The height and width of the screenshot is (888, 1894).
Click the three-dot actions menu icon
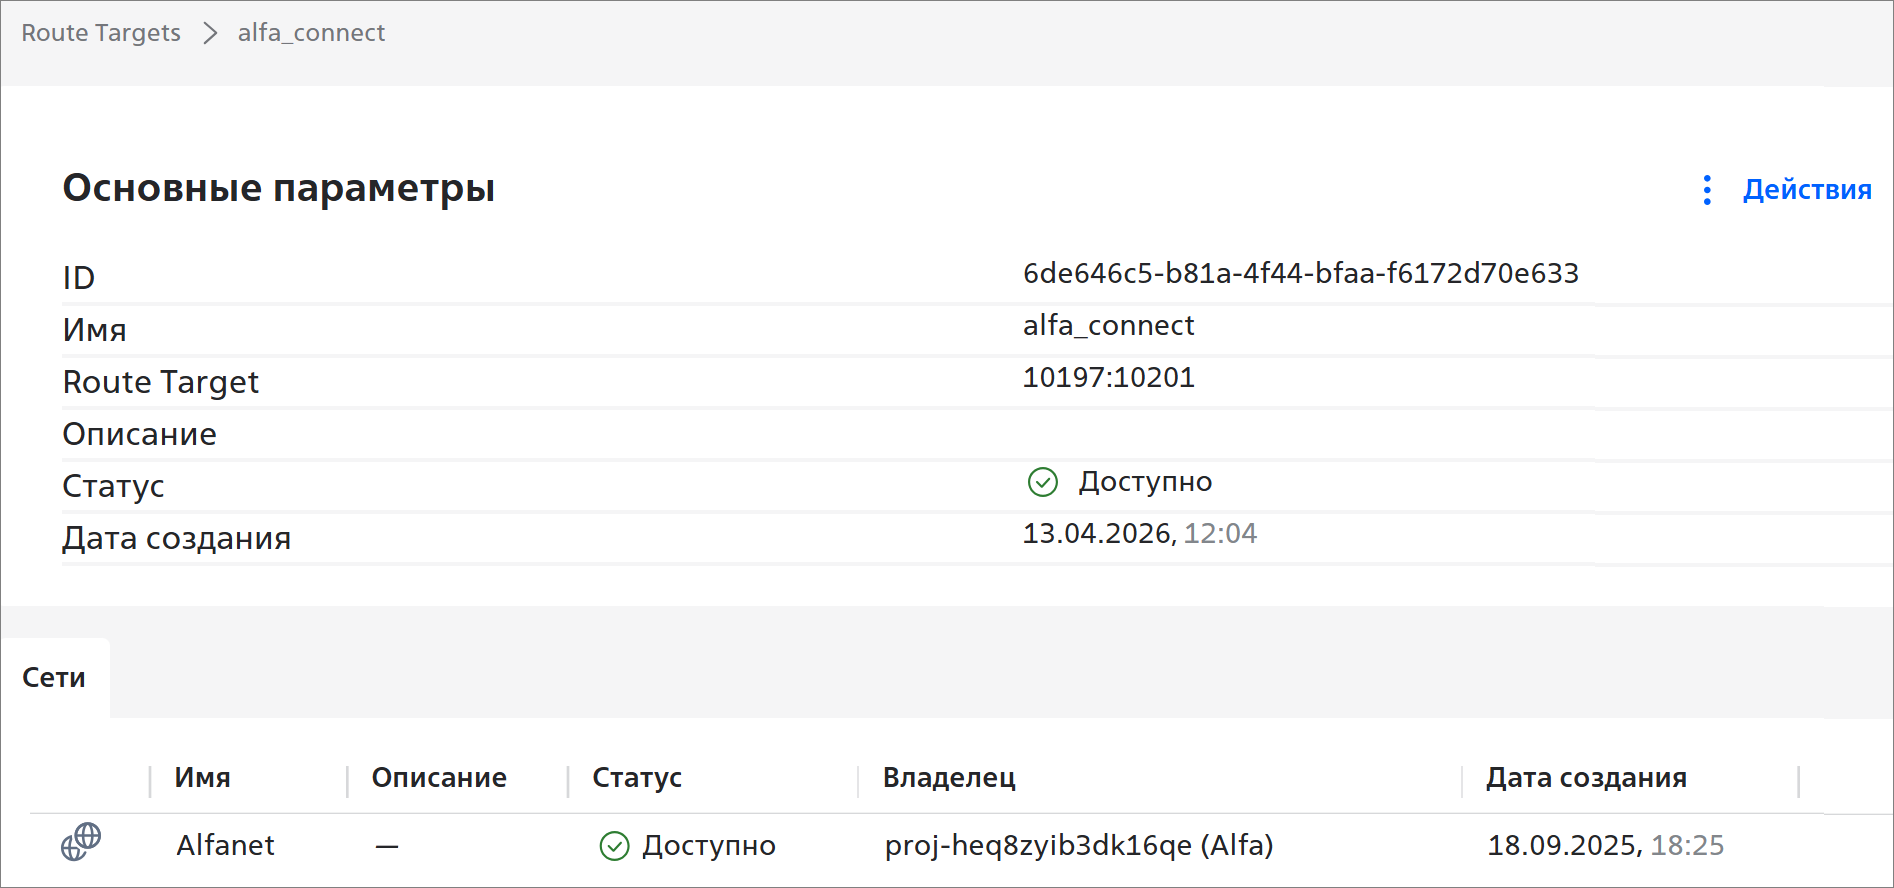[x=1707, y=190]
